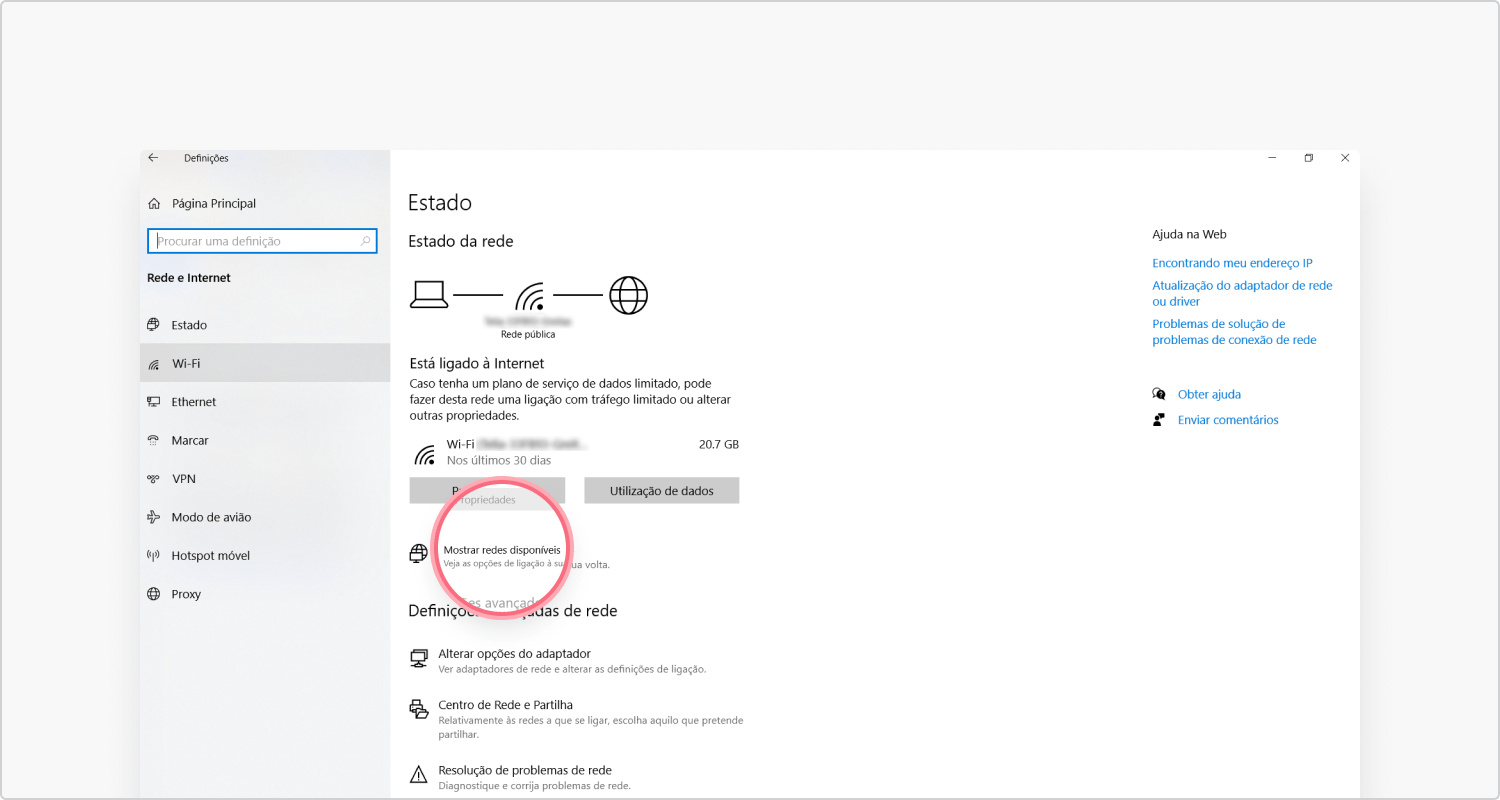Minimize the Definições window
1500x800 pixels.
pos(1272,158)
